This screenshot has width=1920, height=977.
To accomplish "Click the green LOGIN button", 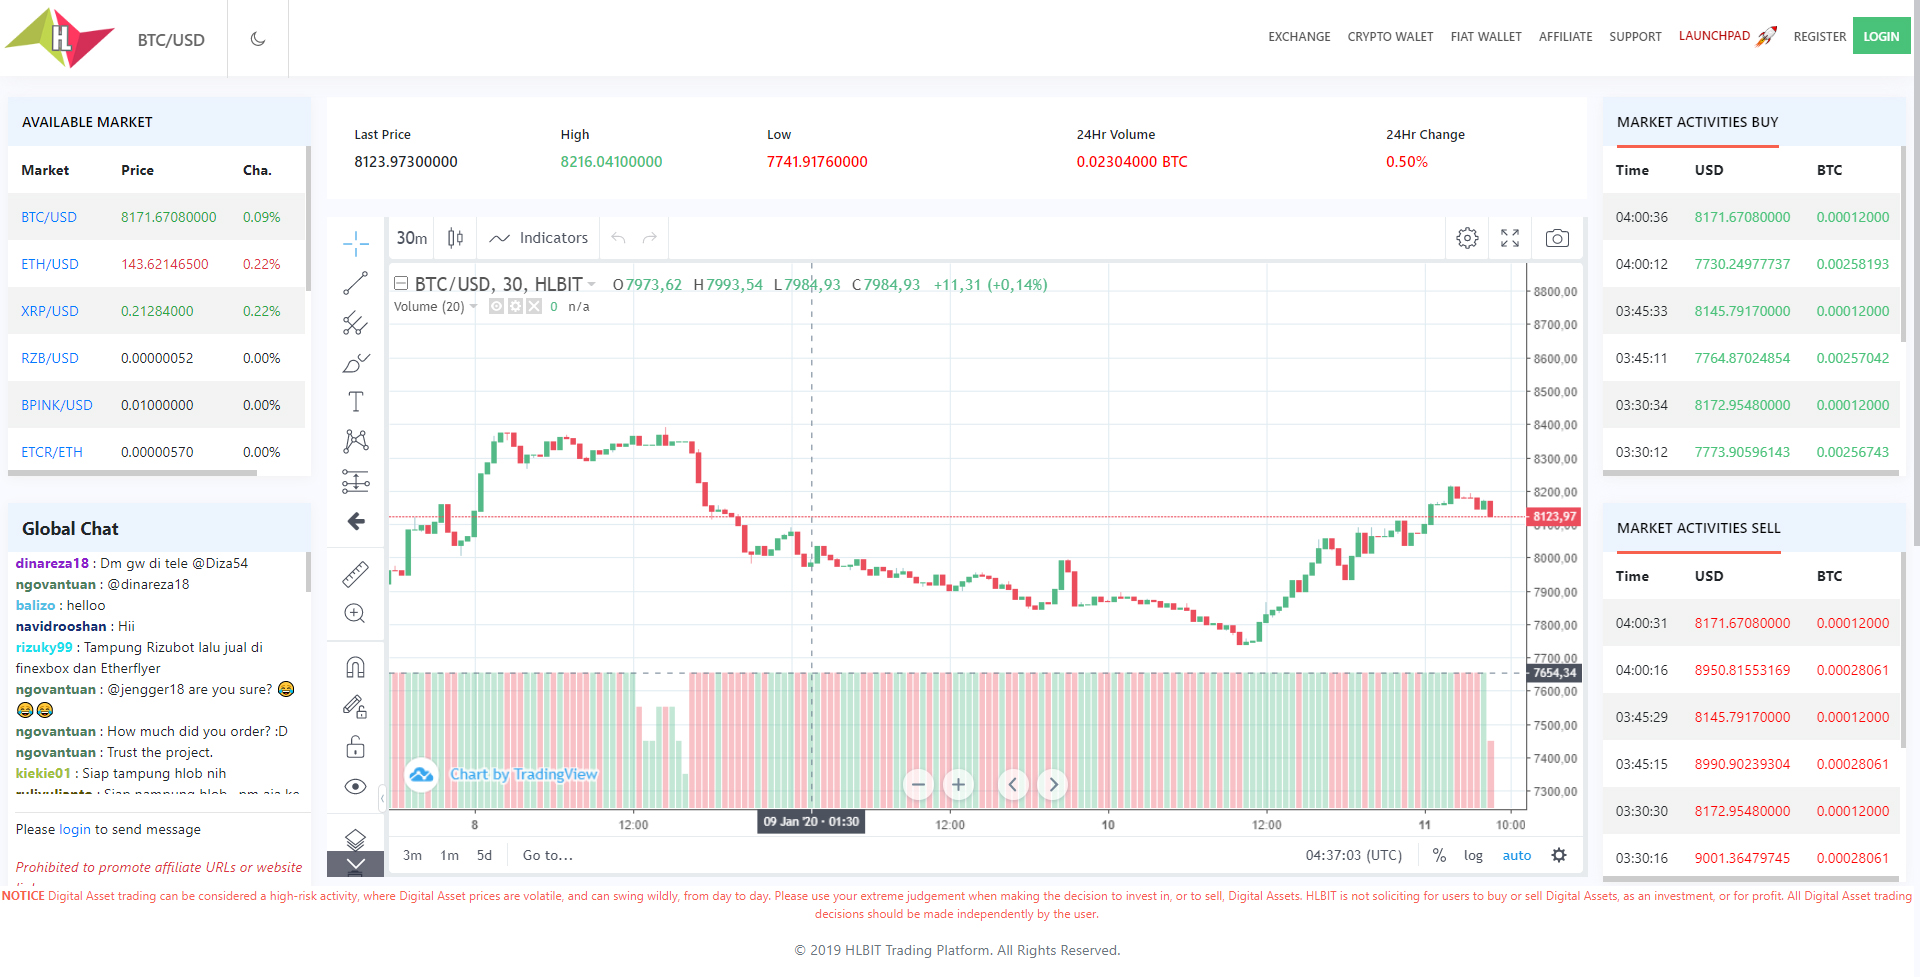I will click(x=1880, y=37).
